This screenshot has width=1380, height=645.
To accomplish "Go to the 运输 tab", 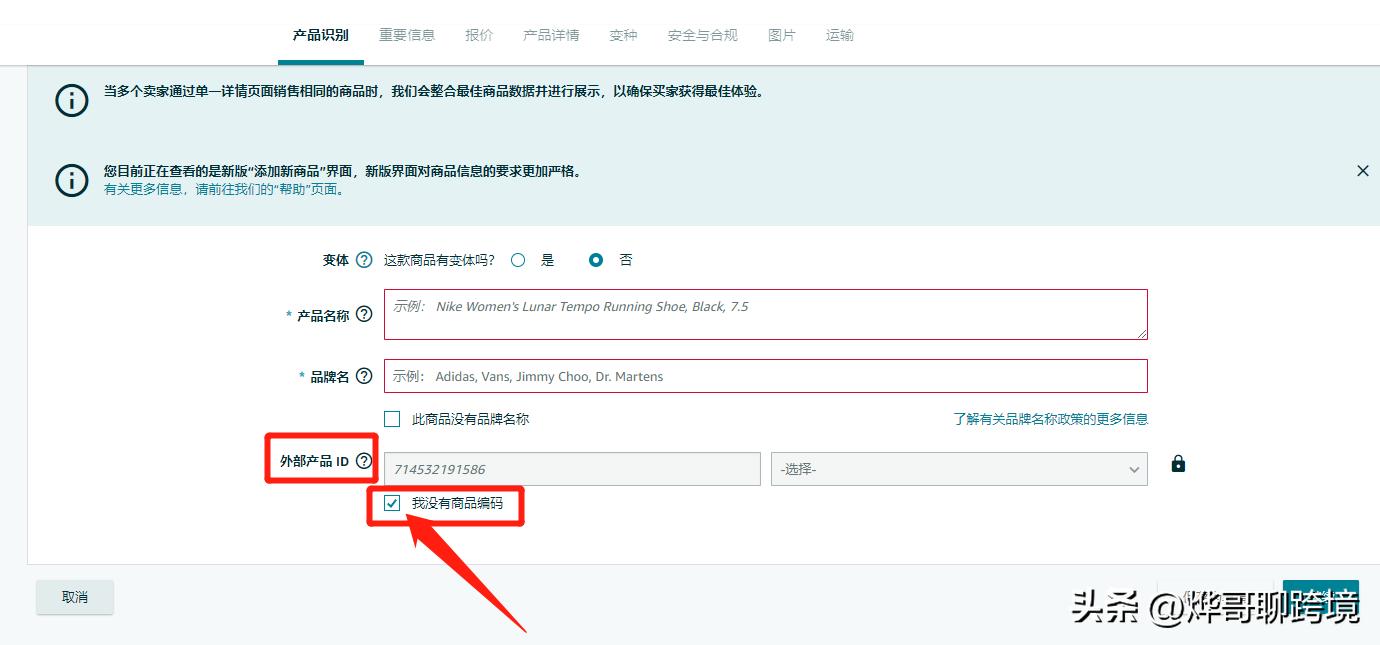I will [839, 34].
